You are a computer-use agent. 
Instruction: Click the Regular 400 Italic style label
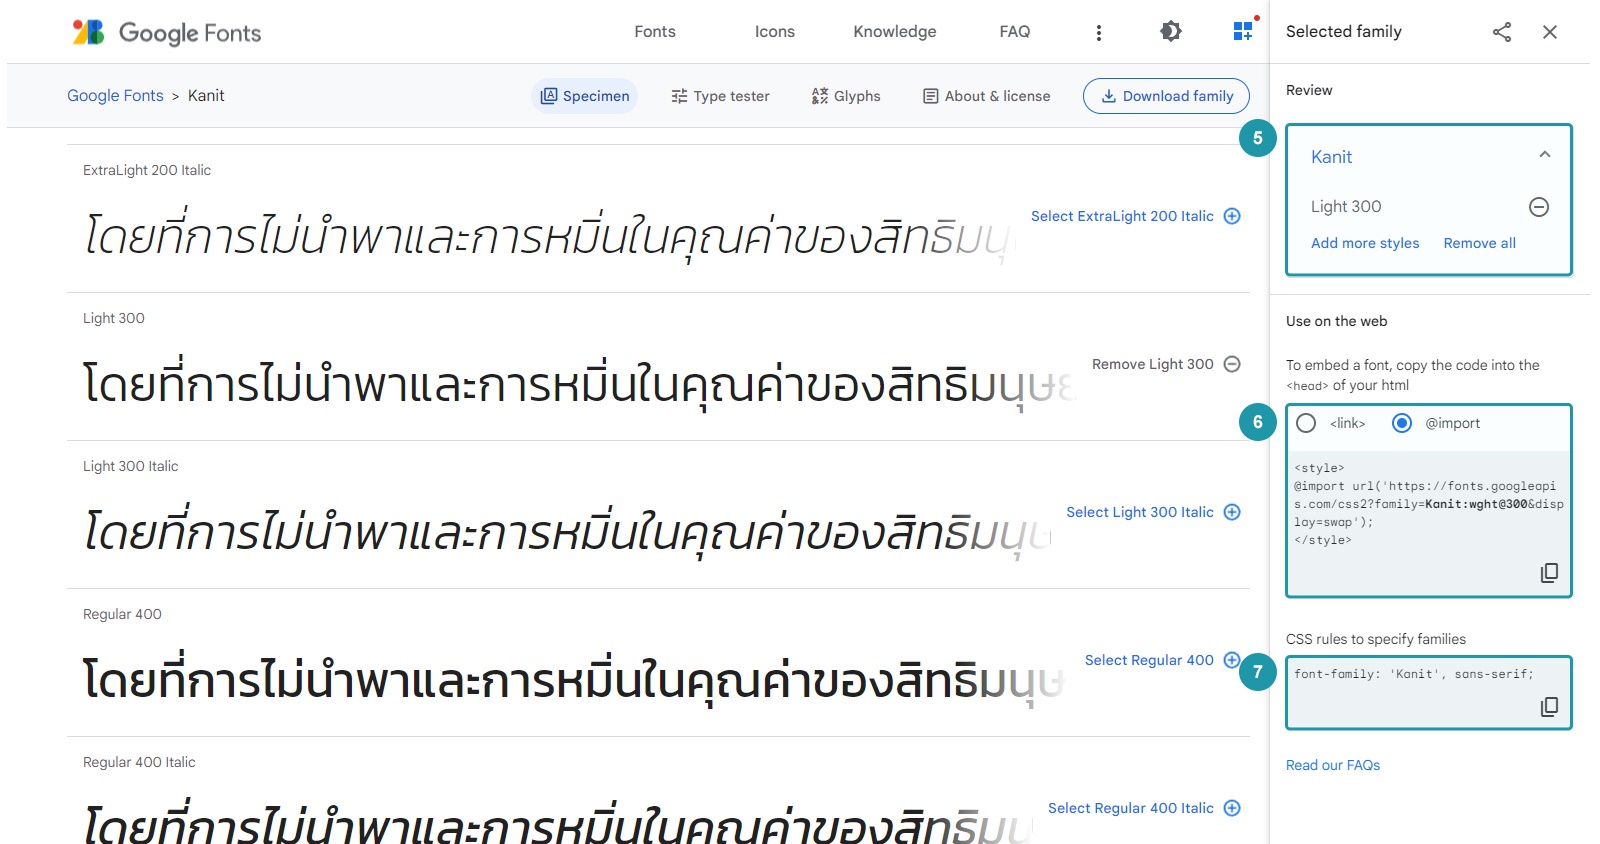point(139,762)
